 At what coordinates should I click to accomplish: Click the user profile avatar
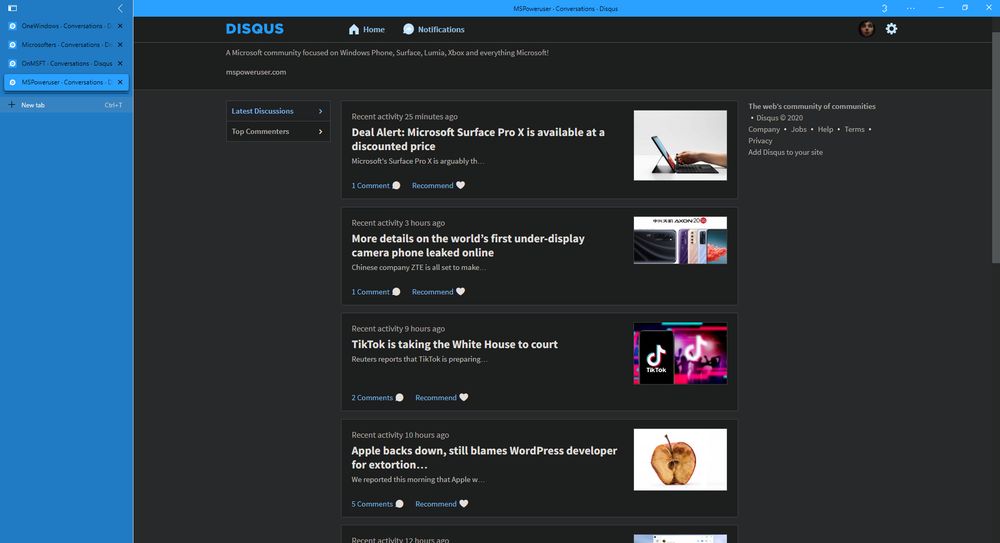coord(867,29)
